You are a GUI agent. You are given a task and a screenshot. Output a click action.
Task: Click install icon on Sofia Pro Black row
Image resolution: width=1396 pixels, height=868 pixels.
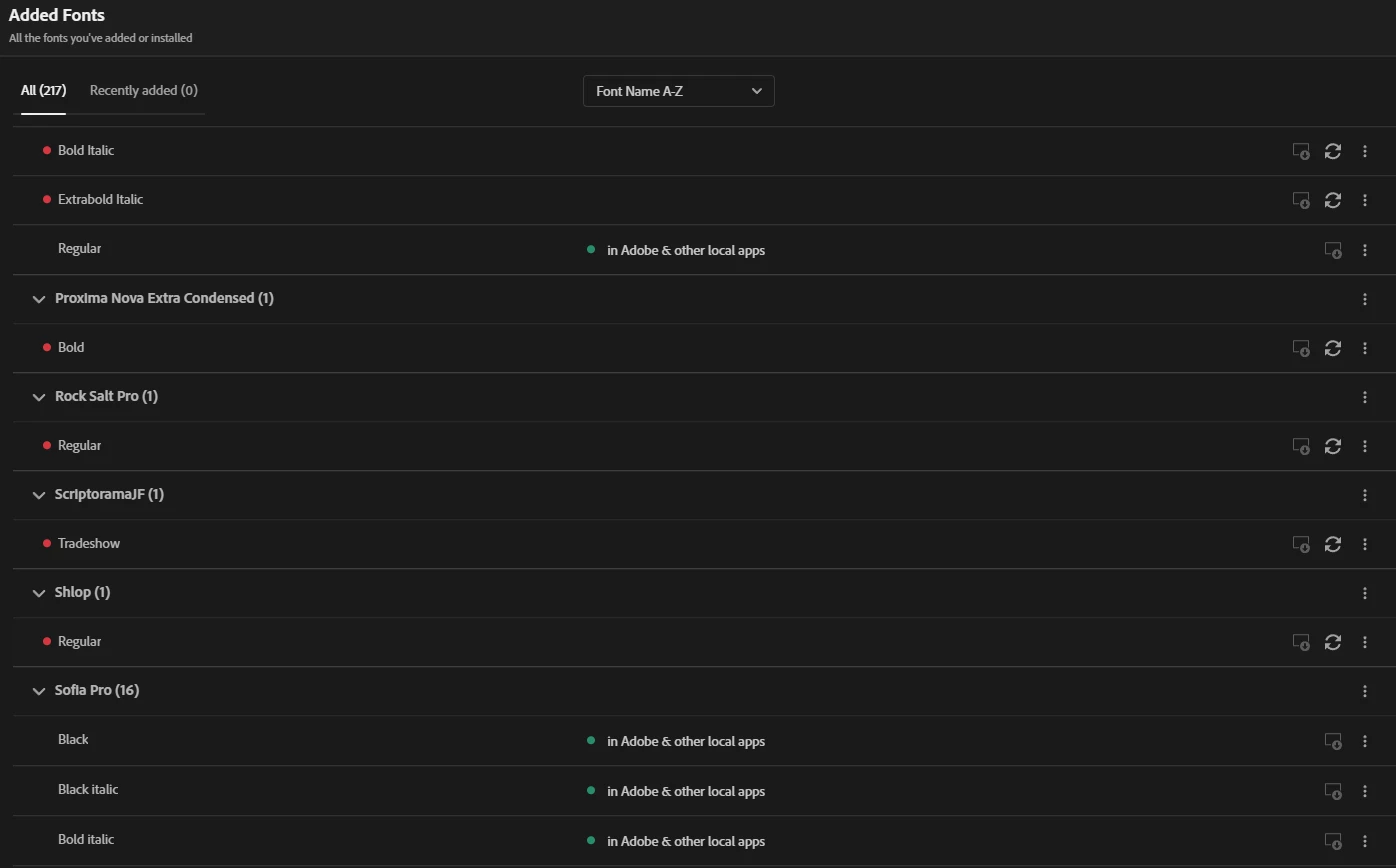(x=1333, y=742)
